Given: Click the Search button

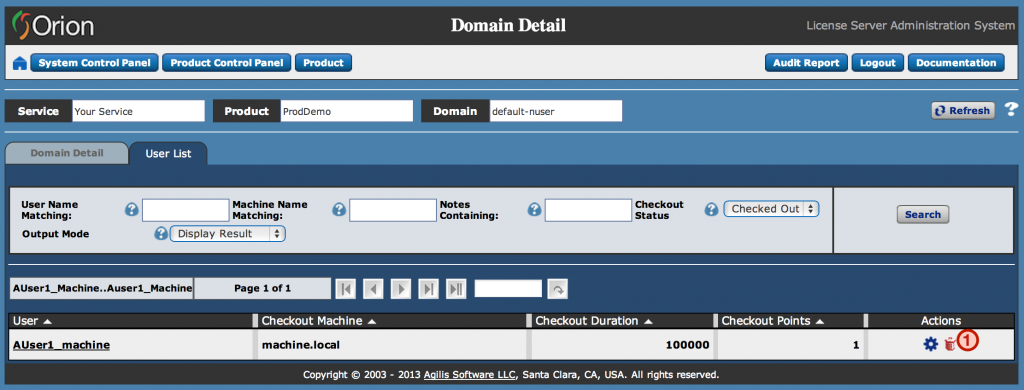Looking at the screenshot, I should [923, 214].
